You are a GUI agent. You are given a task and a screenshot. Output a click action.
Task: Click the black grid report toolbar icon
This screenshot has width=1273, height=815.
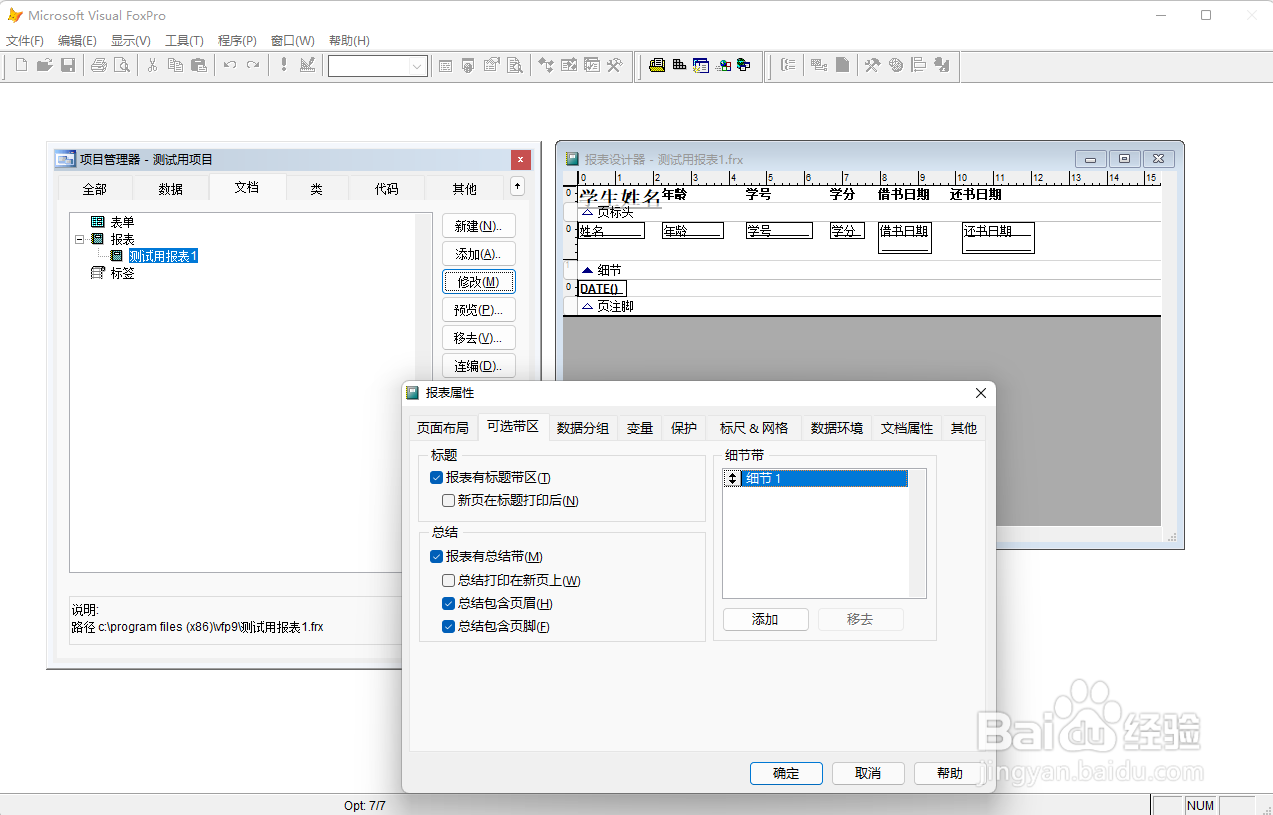point(679,65)
